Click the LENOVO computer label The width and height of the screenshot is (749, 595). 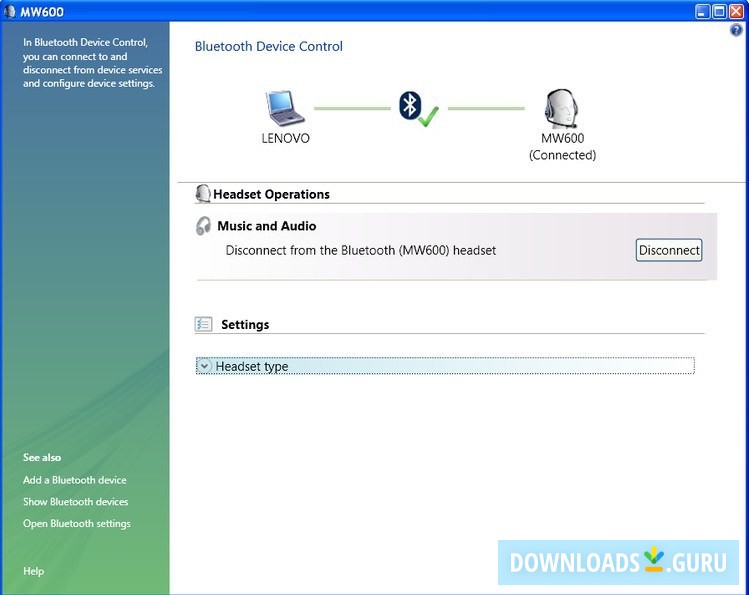coord(285,138)
